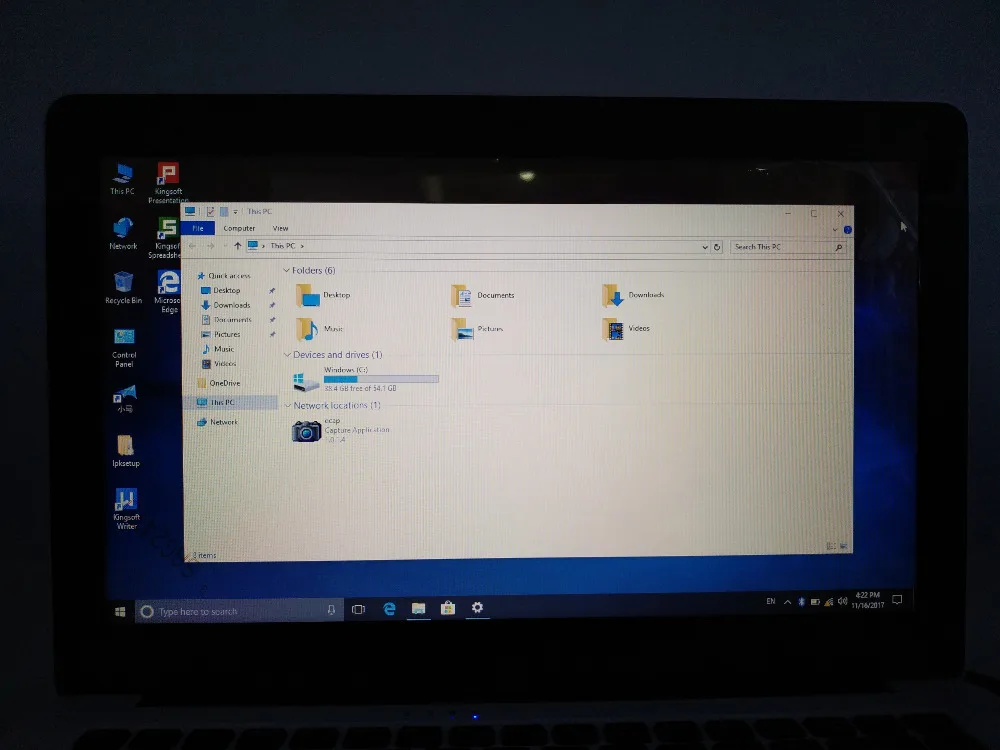
Task: Select Kingsoft Writer desktop shortcut
Action: (x=126, y=508)
